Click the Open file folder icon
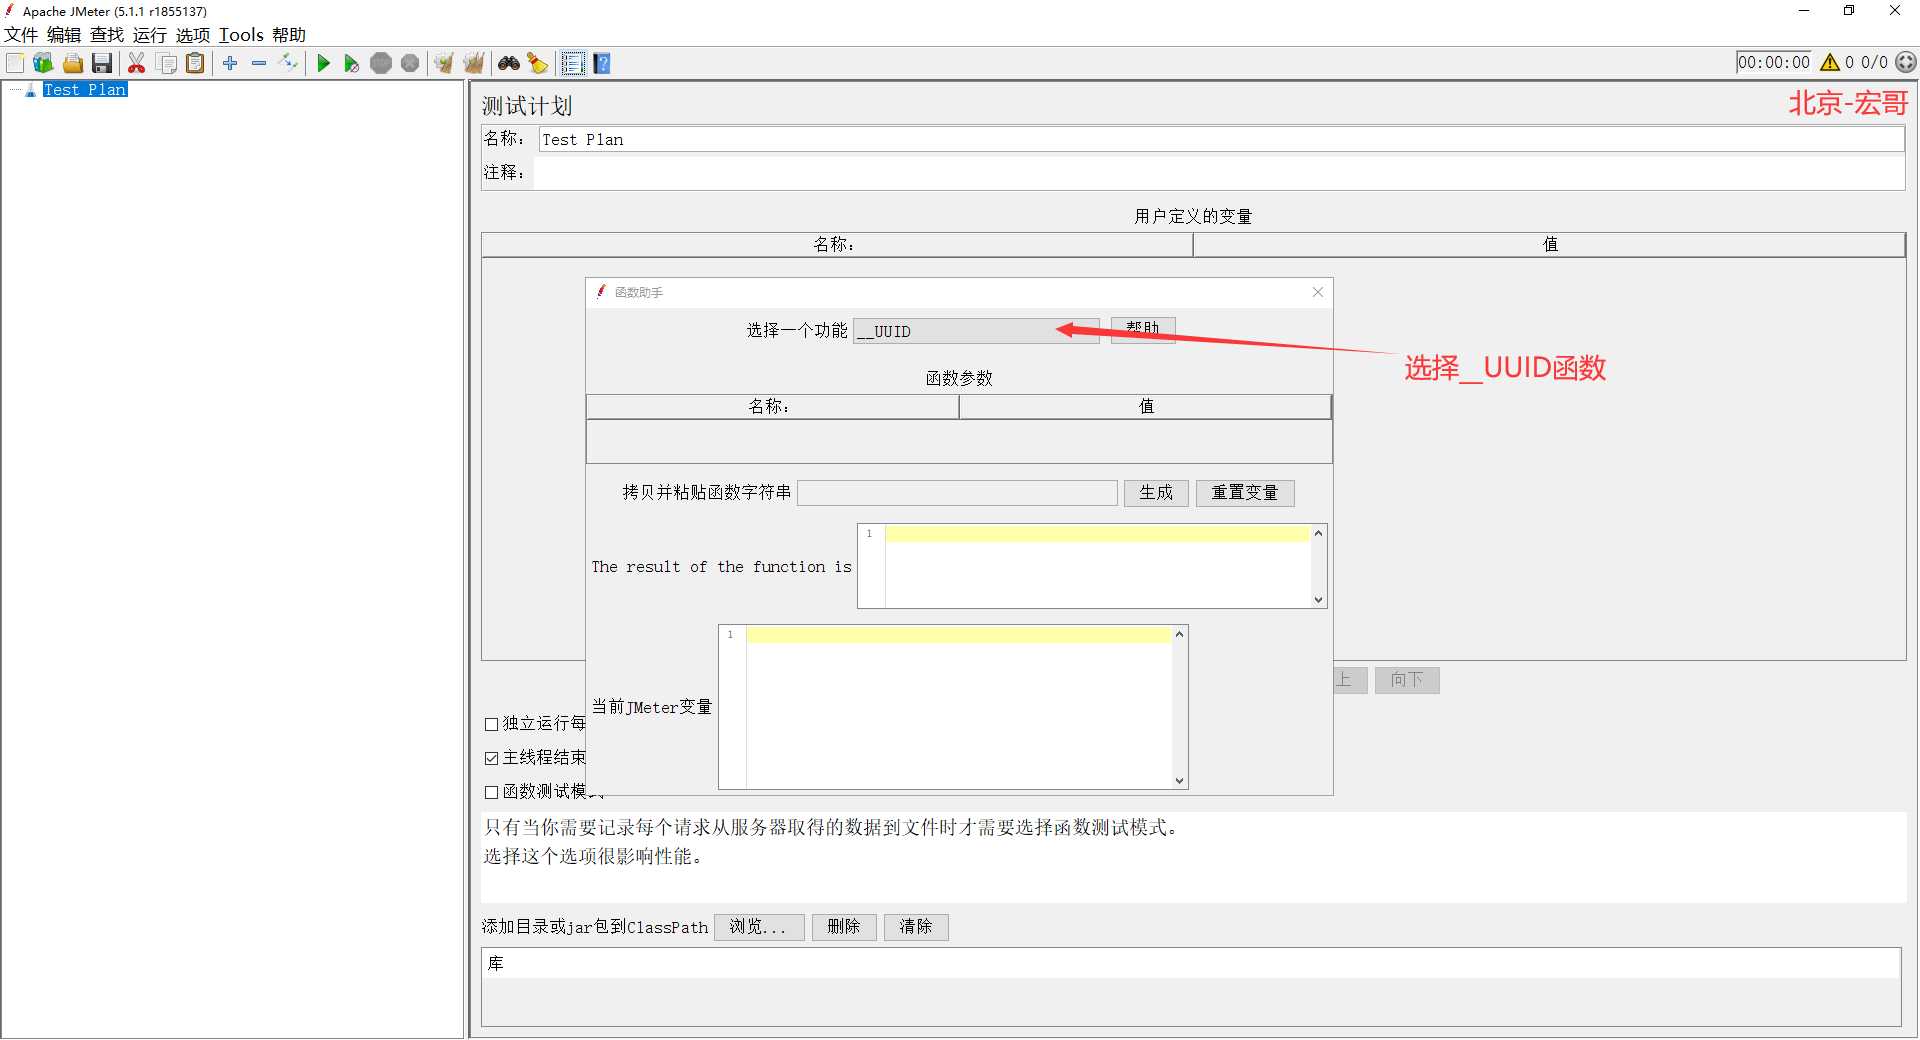Image resolution: width=1920 pixels, height=1040 pixels. coord(73,63)
